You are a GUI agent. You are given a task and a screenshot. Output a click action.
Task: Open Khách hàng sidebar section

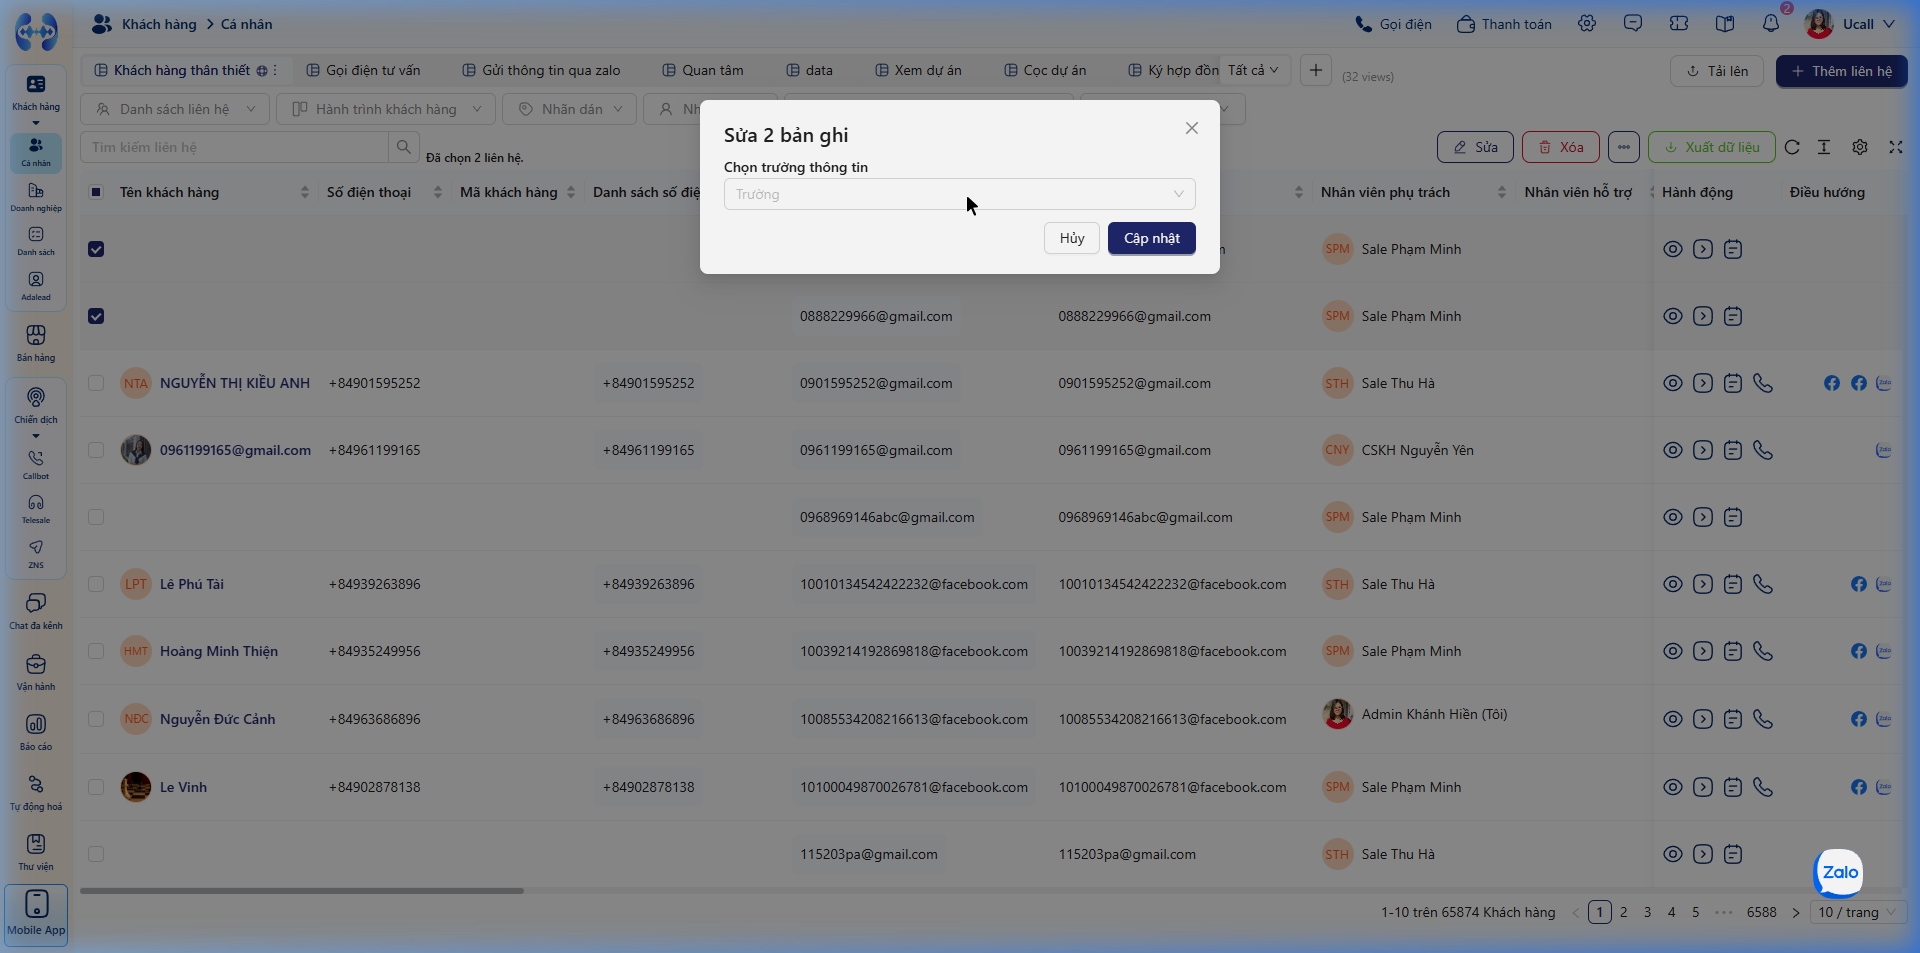click(x=36, y=93)
